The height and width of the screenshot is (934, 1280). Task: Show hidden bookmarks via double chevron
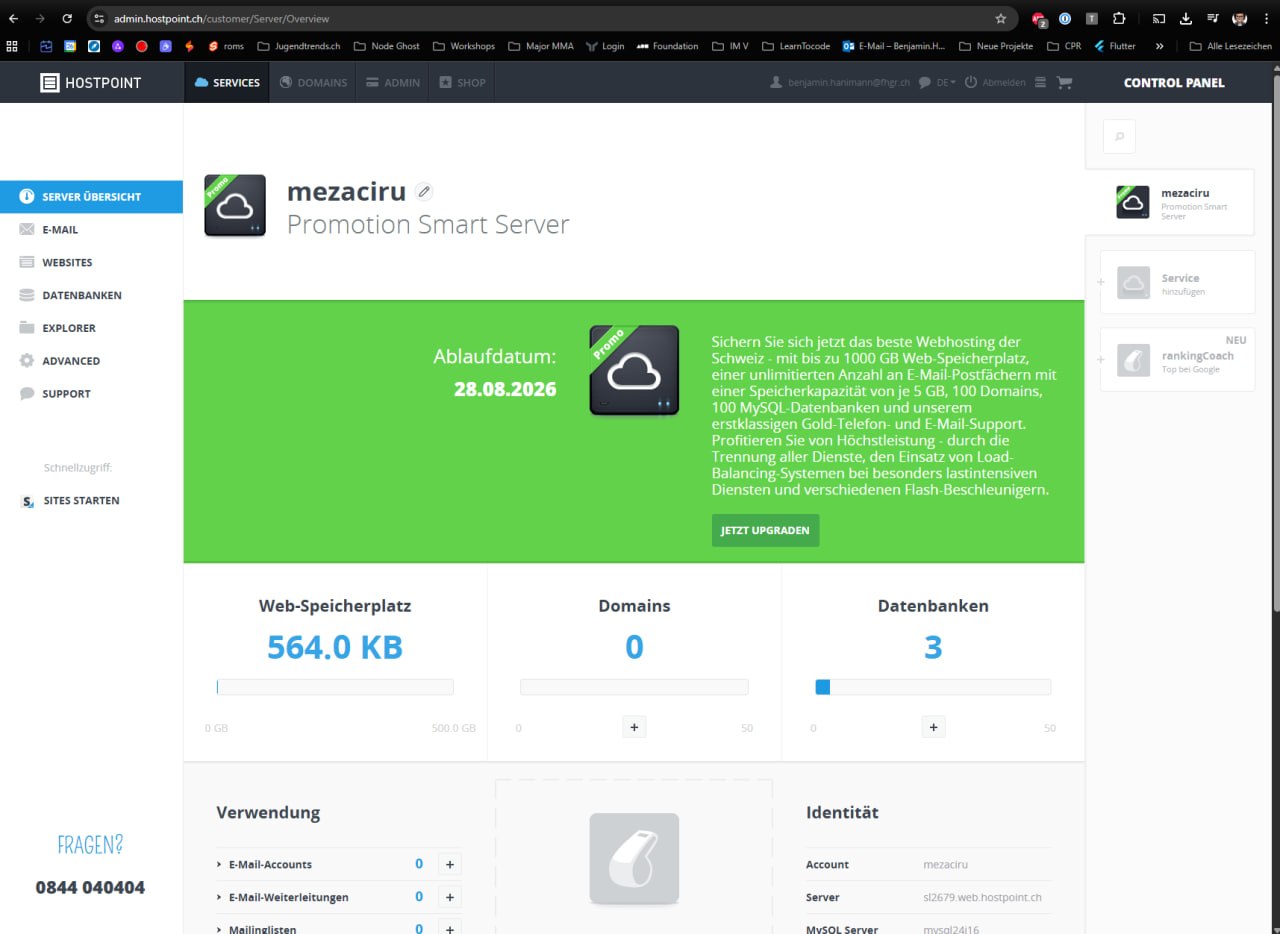point(1159,46)
